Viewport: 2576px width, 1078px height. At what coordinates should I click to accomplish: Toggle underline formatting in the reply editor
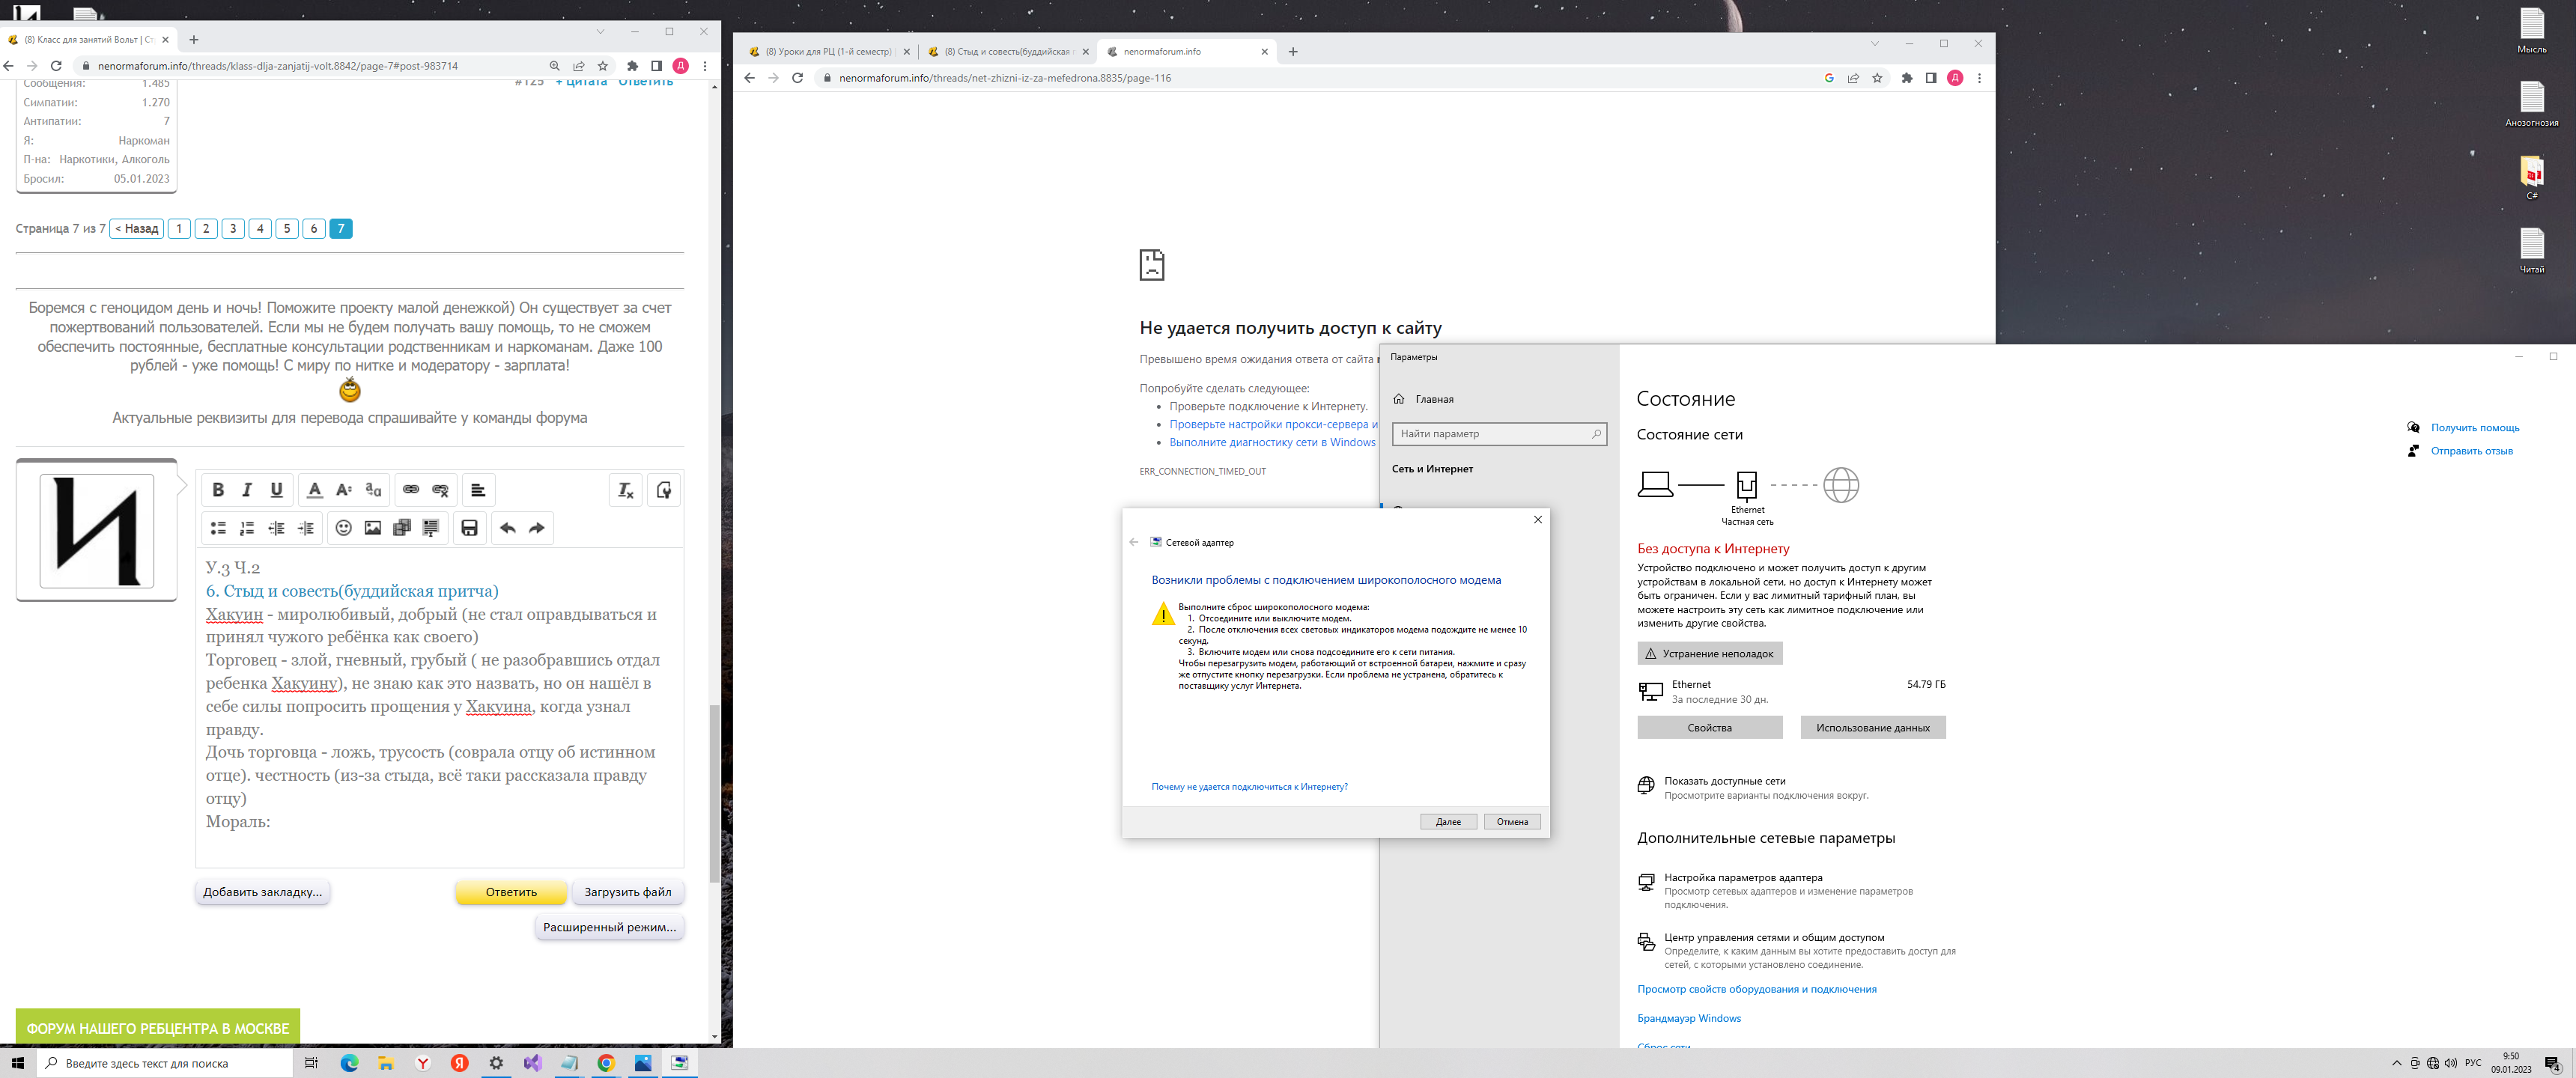click(277, 490)
